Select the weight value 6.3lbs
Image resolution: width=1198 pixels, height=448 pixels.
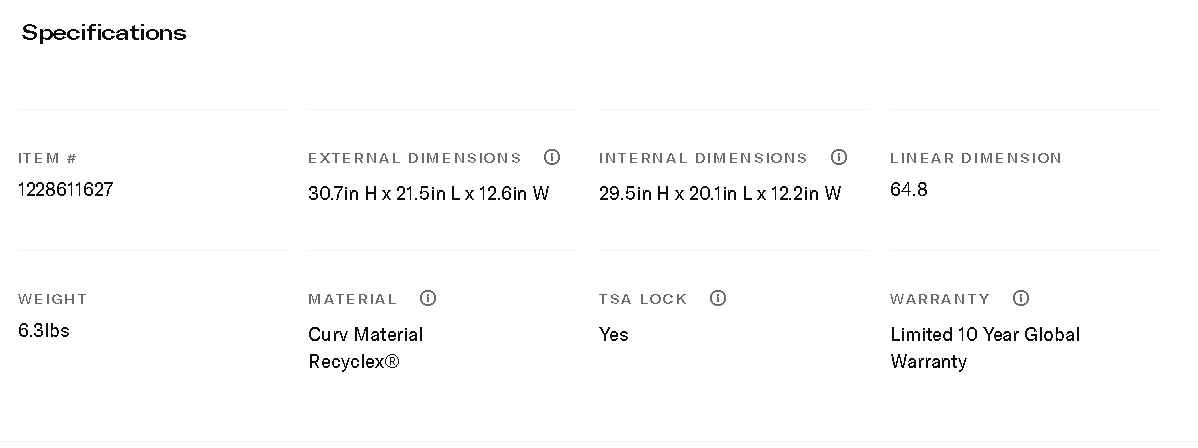pyautogui.click(x=44, y=330)
